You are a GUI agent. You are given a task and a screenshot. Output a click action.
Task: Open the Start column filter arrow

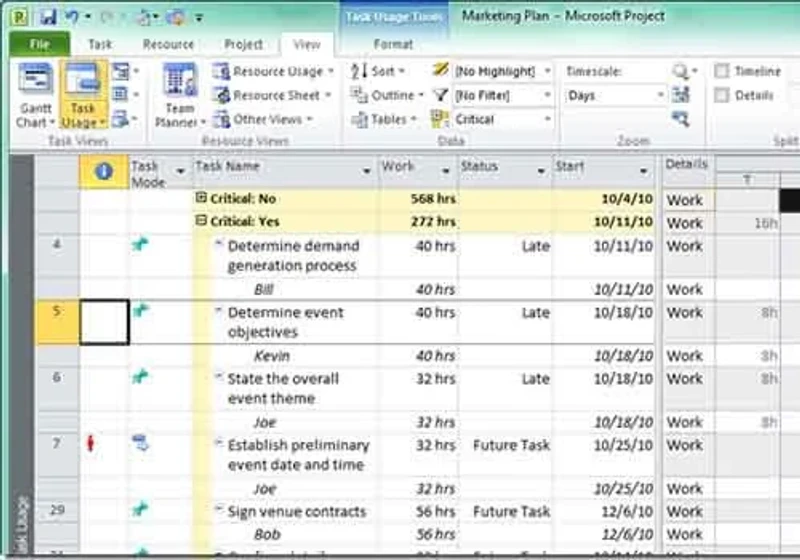(x=643, y=171)
